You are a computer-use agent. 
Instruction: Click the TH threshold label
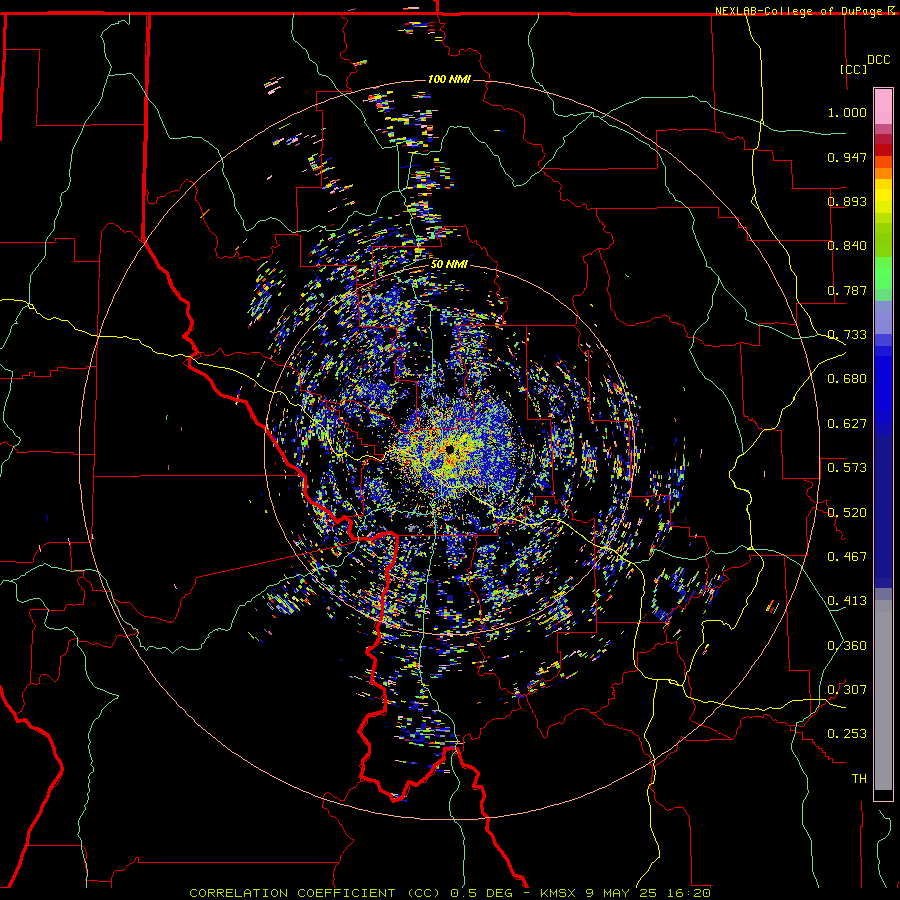tap(859, 779)
